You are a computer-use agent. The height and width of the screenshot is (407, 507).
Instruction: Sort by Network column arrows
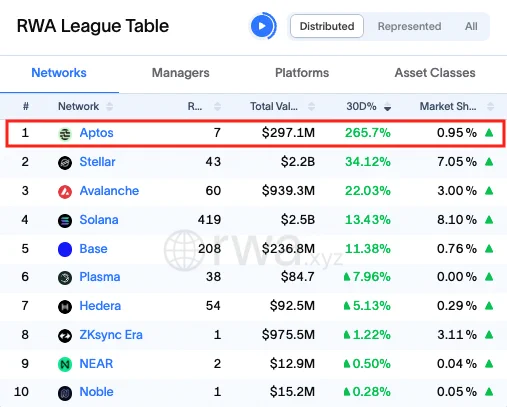pos(109,107)
